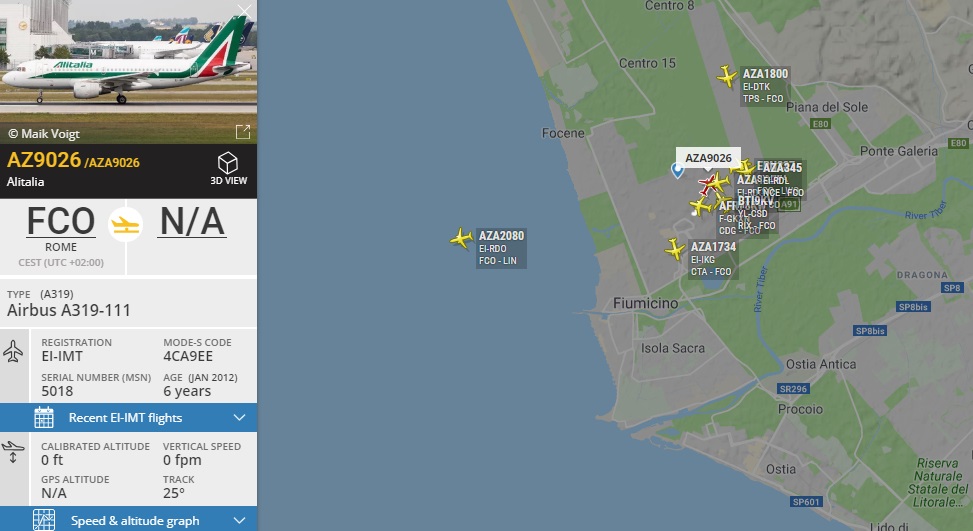Click the AZA2080 flight label box

coord(501,248)
